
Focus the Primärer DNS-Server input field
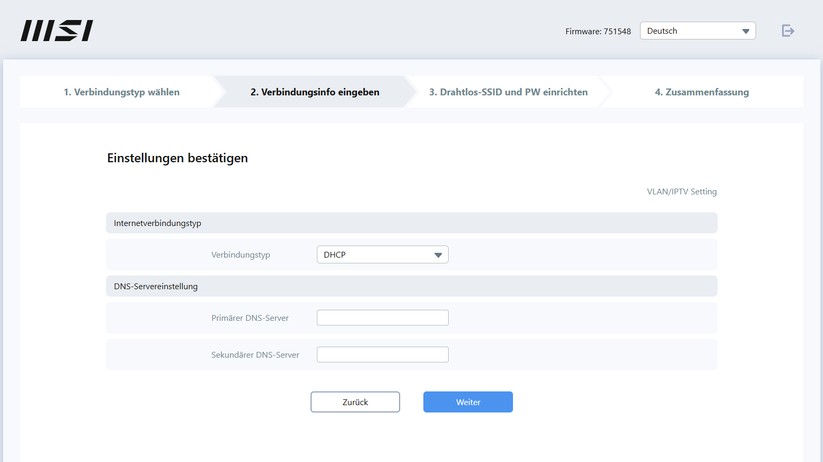(382, 318)
